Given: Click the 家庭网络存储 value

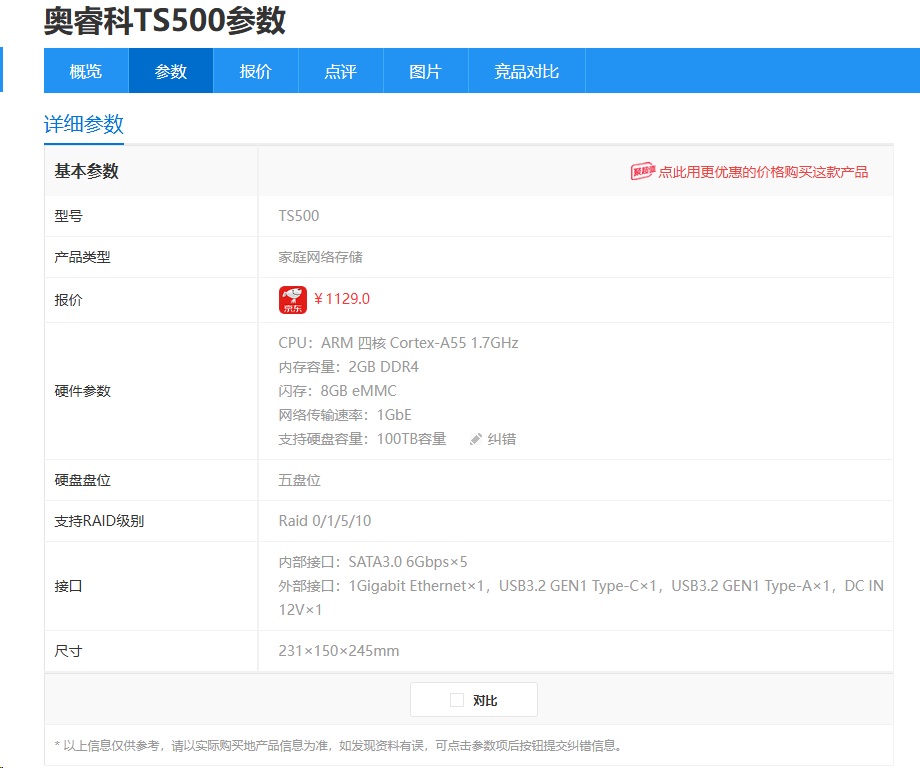Looking at the screenshot, I should [320, 257].
